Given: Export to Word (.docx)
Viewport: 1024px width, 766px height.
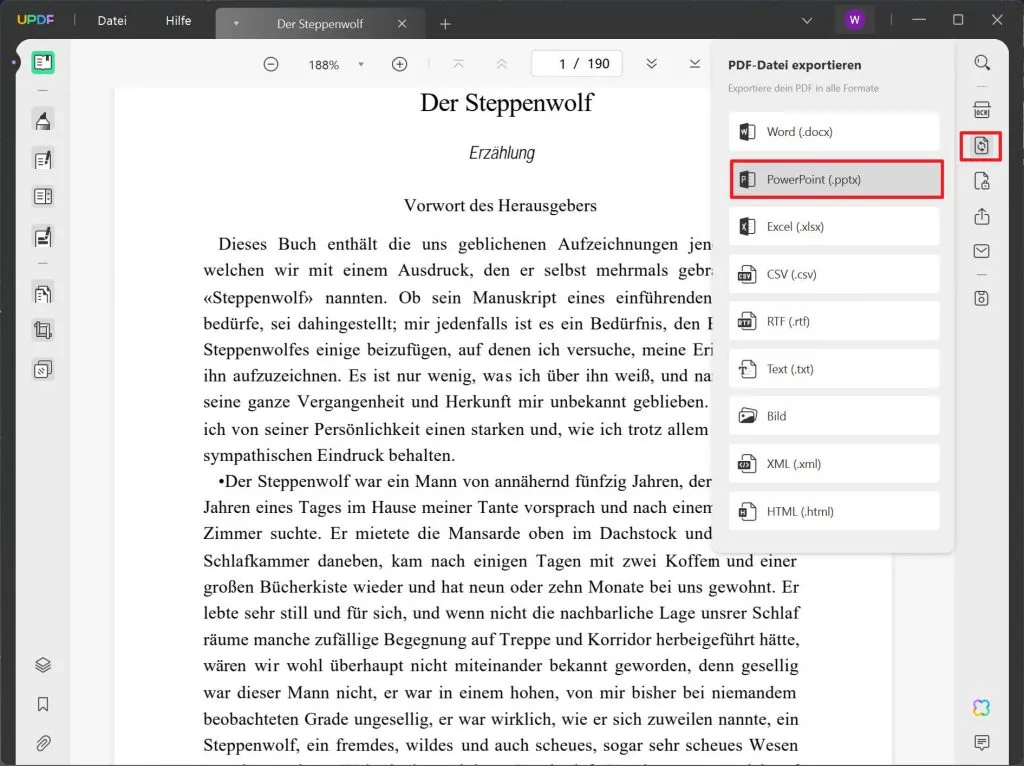Looking at the screenshot, I should (x=834, y=132).
